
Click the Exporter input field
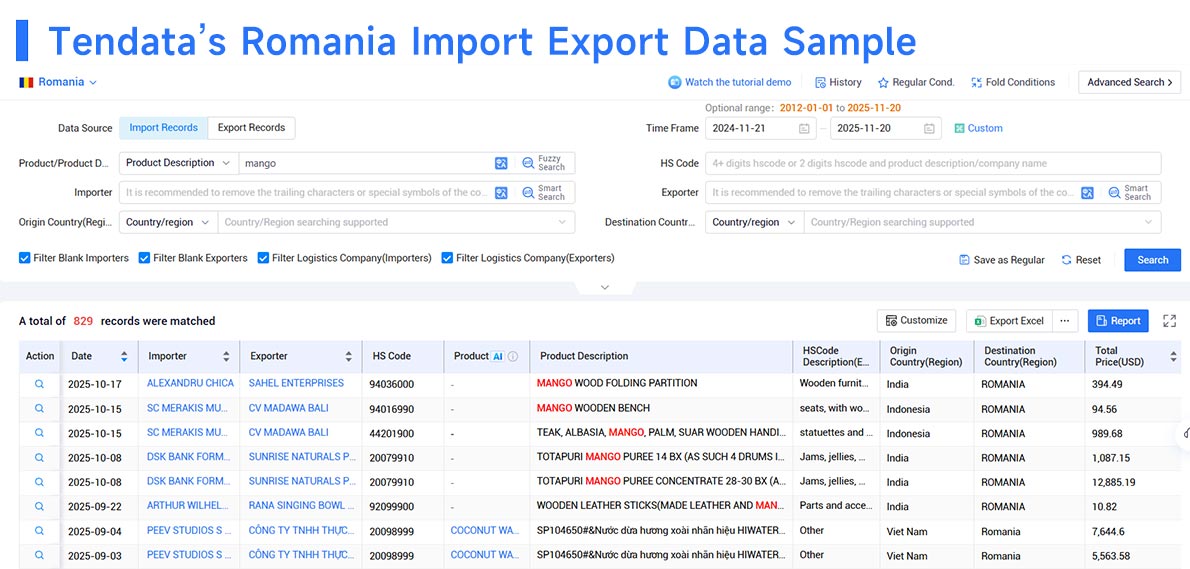pos(892,193)
